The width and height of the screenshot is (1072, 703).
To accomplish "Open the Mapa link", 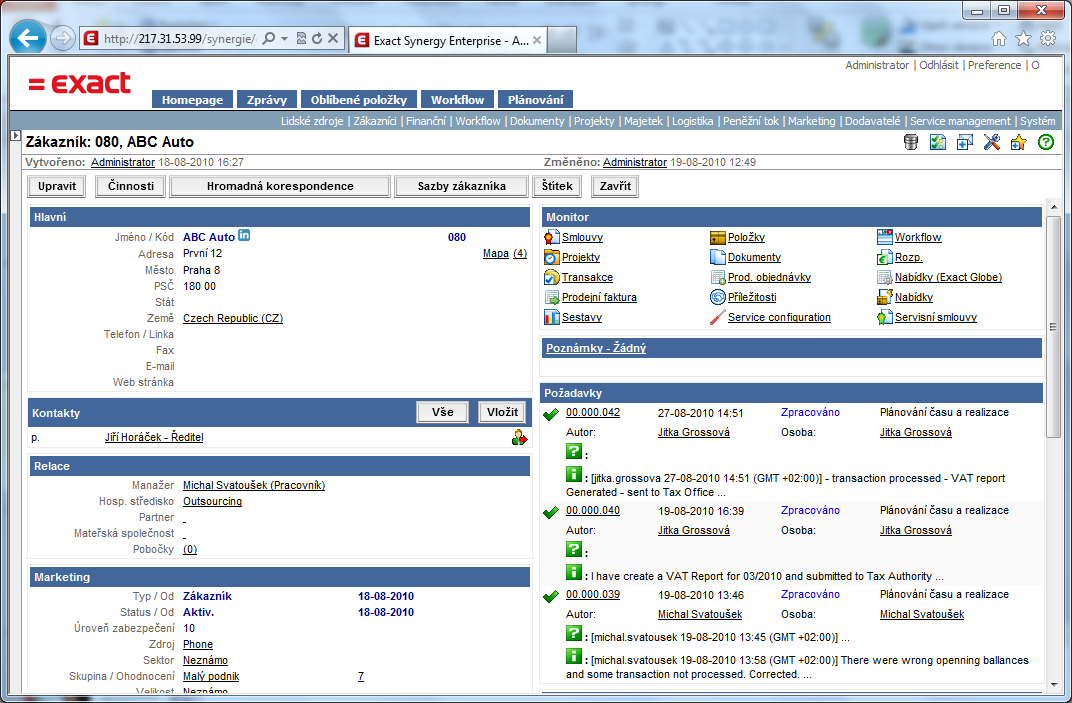I will pos(496,253).
